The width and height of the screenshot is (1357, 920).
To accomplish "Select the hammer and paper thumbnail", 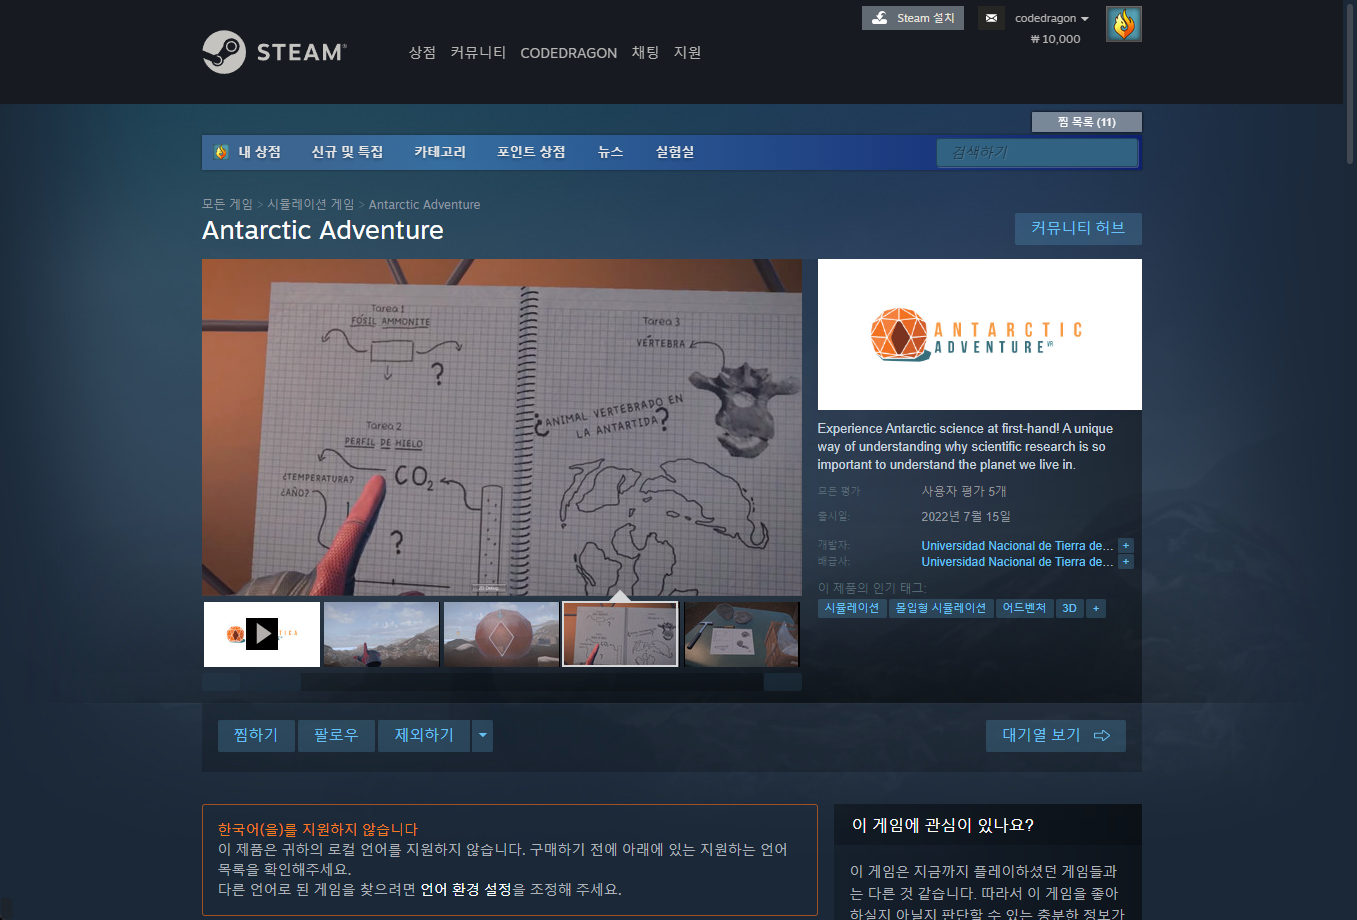I will click(742, 634).
